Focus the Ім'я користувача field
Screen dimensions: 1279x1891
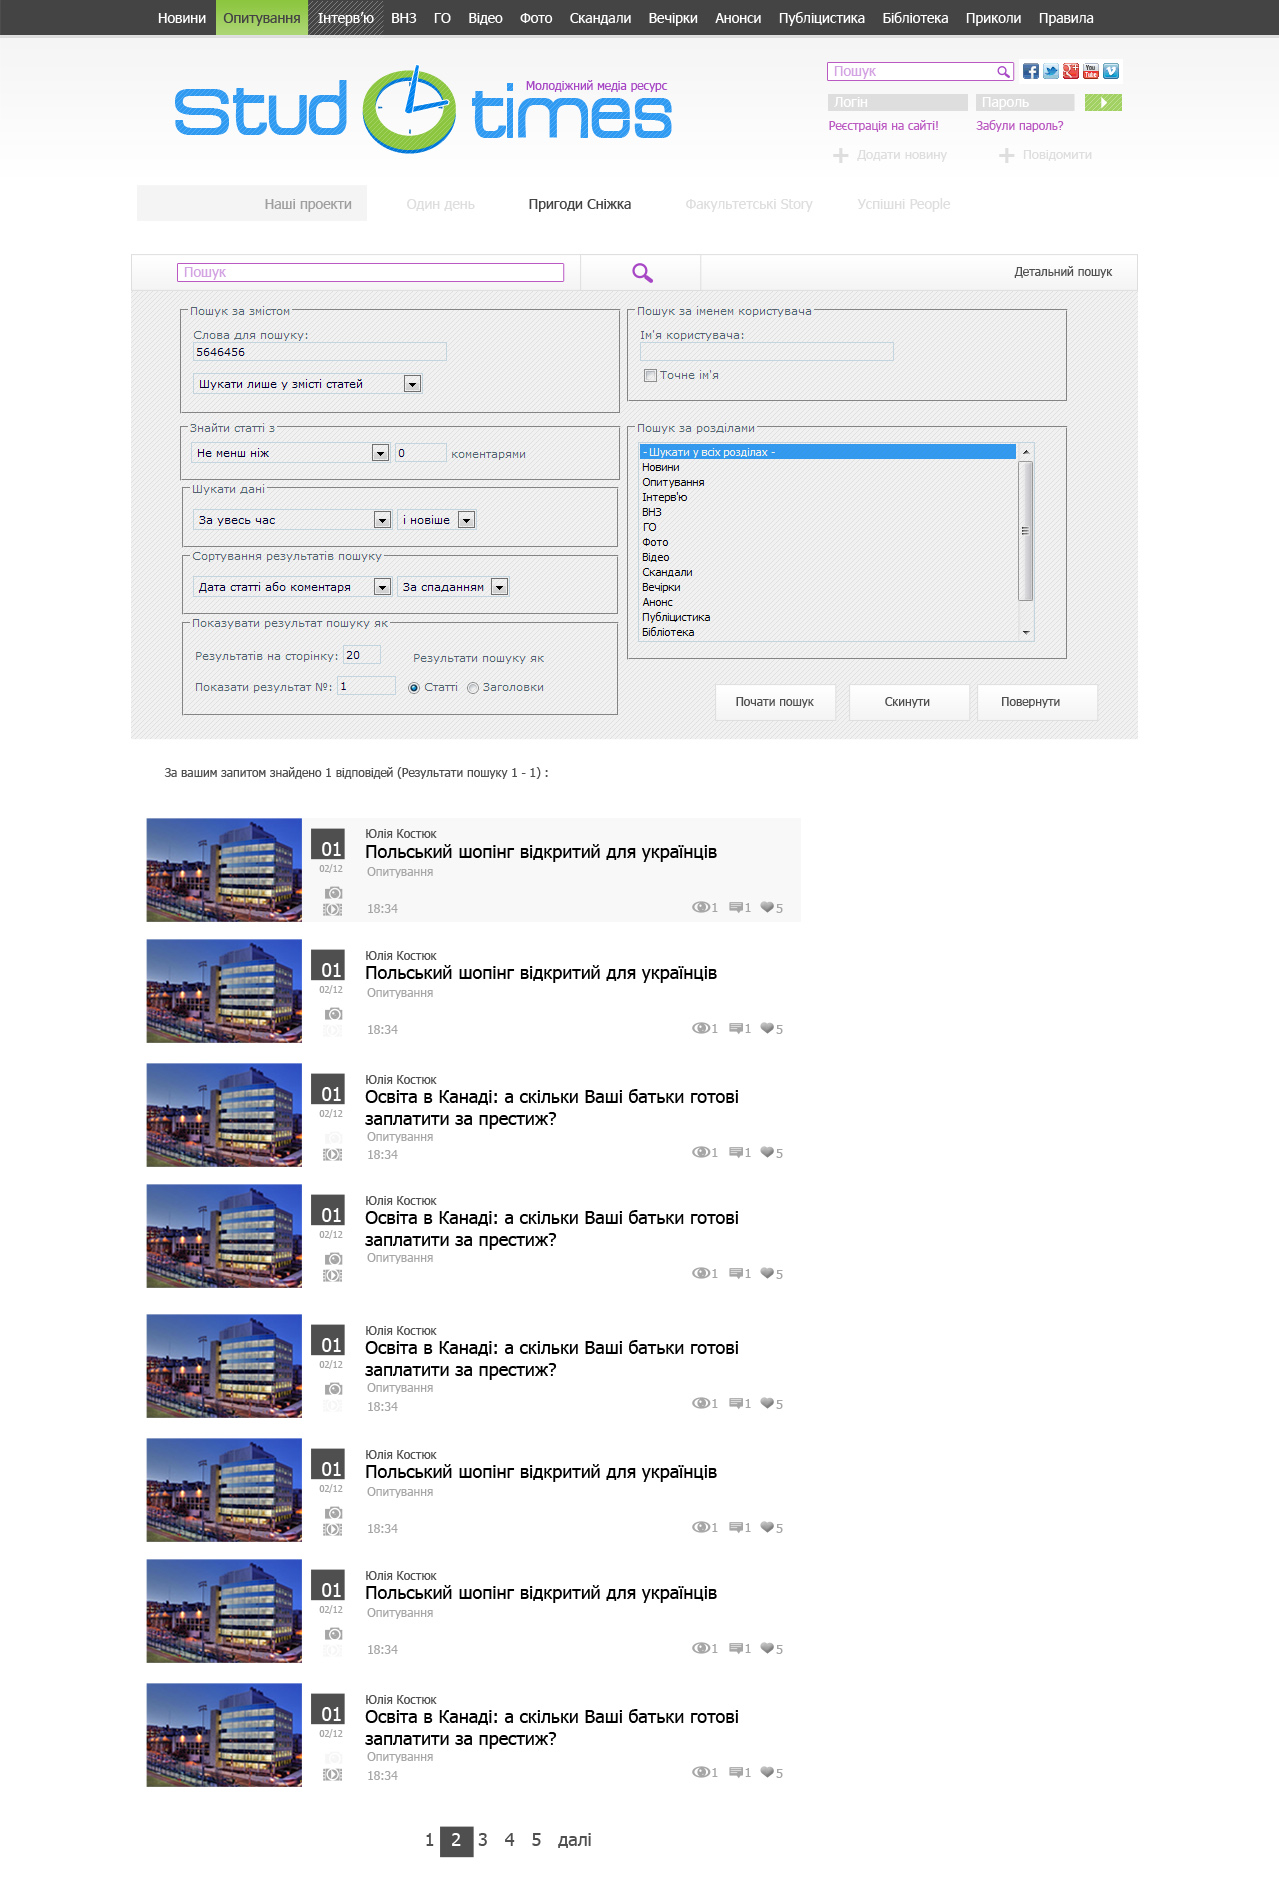click(x=767, y=352)
